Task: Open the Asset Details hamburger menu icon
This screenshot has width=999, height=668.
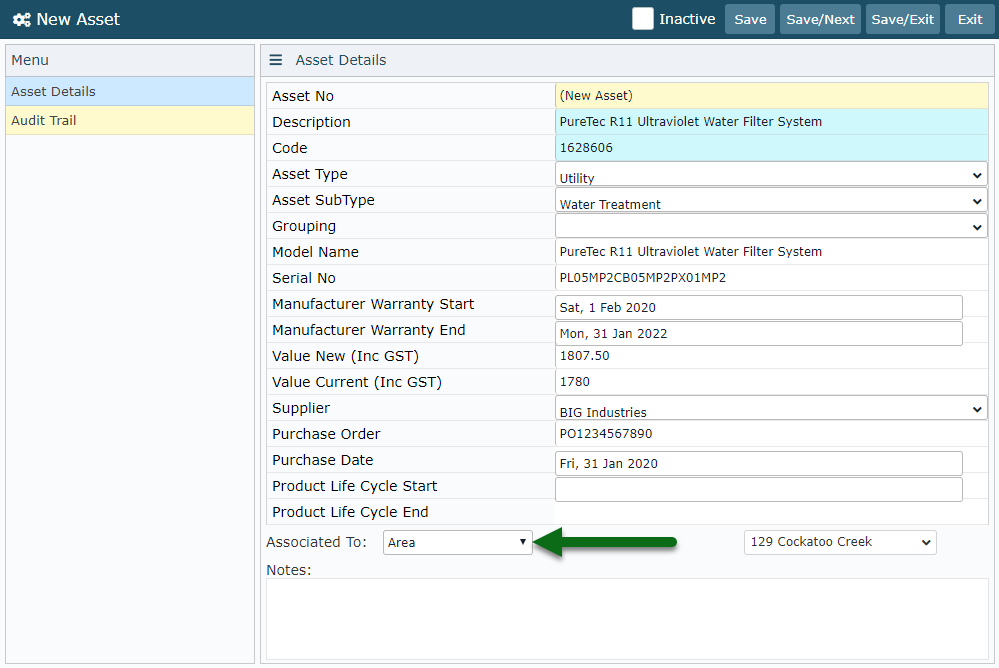Action: (x=276, y=60)
